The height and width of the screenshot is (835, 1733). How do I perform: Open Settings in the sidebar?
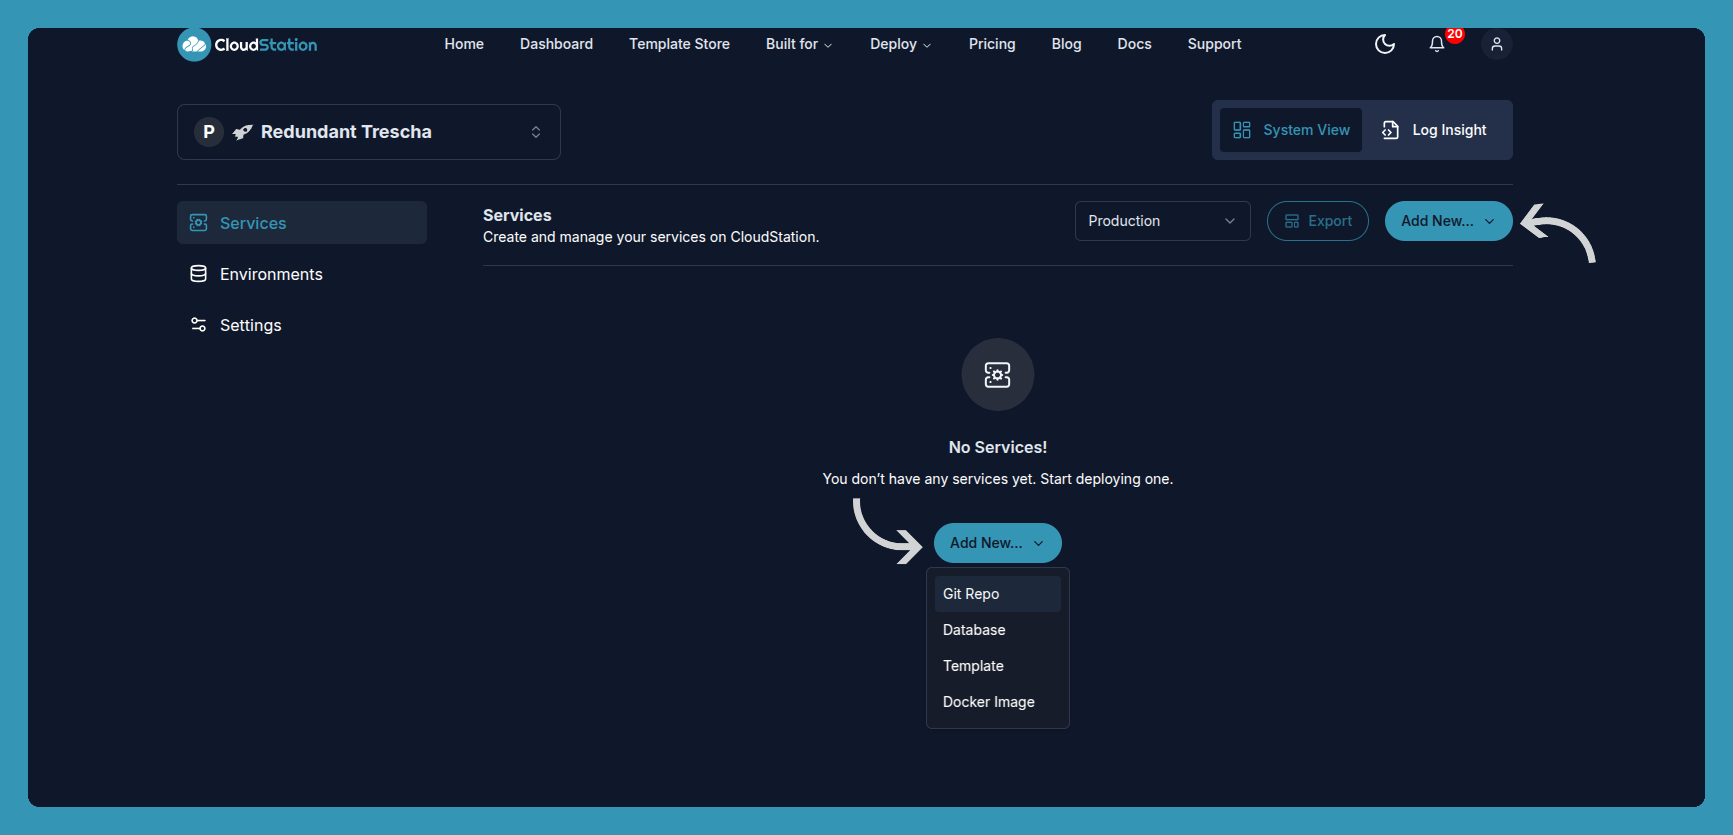tap(302, 325)
